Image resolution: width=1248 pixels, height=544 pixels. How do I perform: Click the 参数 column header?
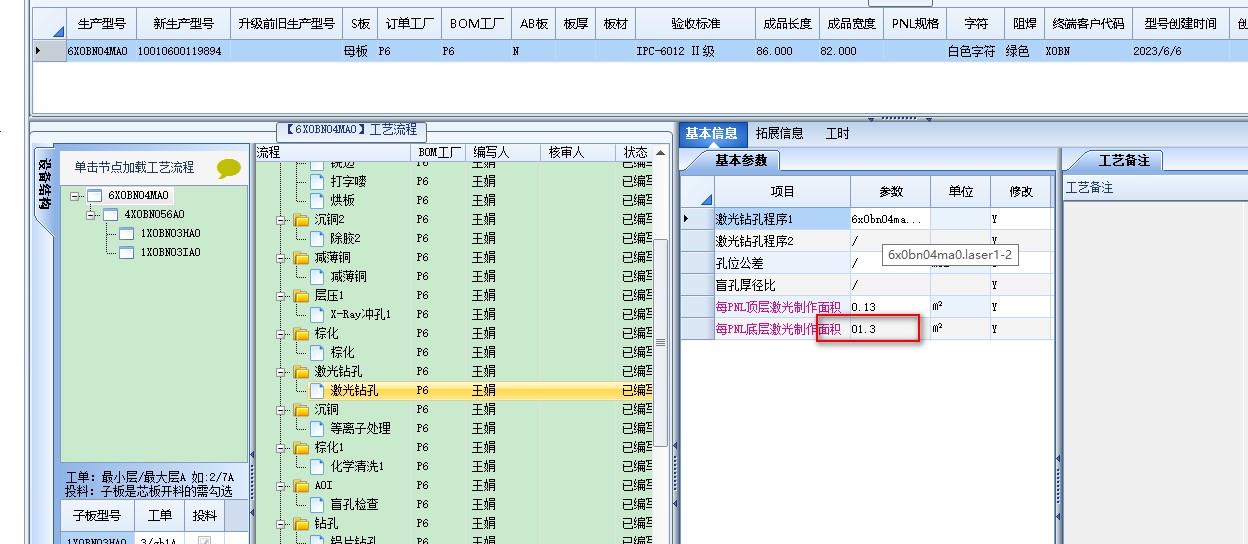click(x=890, y=191)
